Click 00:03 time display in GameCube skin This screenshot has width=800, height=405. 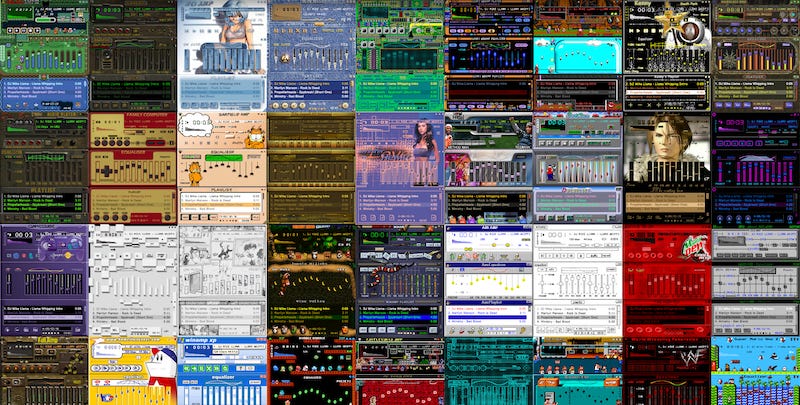pyautogui.click(x=23, y=235)
